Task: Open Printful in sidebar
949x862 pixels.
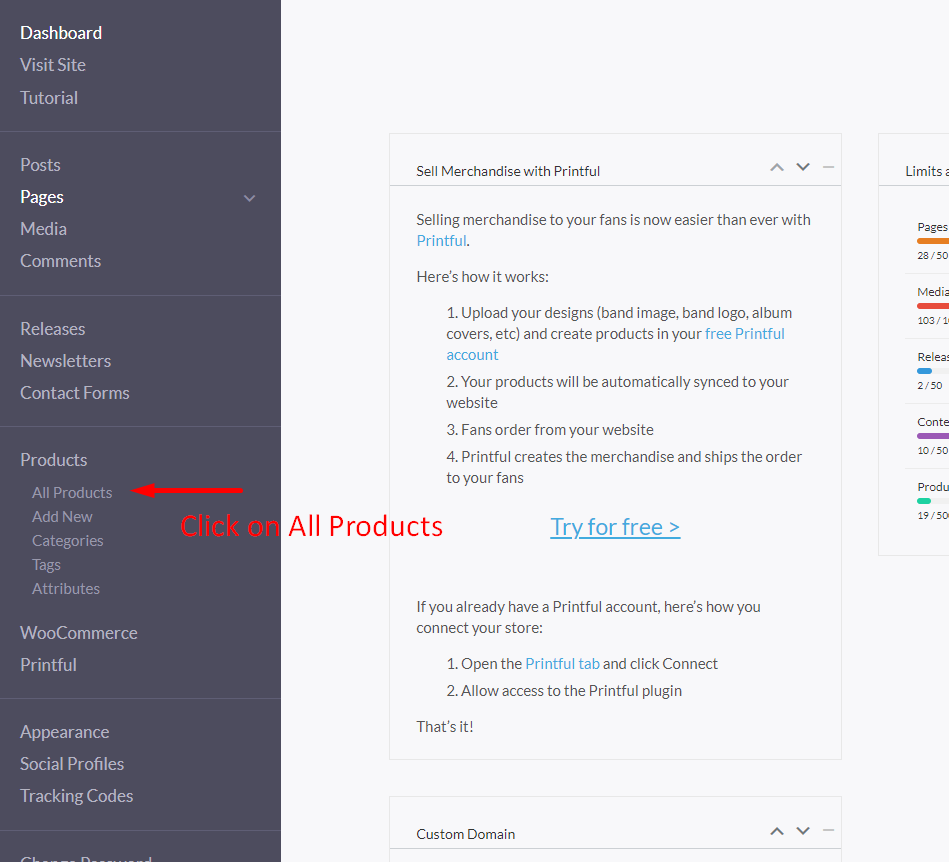Action: (x=48, y=665)
